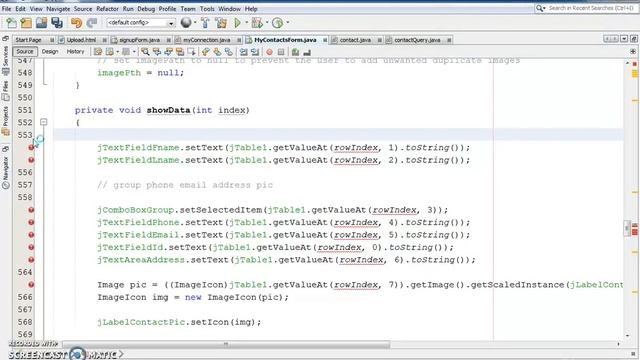Click the Uncomment icon in editor toolbar
The width and height of the screenshot is (640, 360).
[x=307, y=52]
